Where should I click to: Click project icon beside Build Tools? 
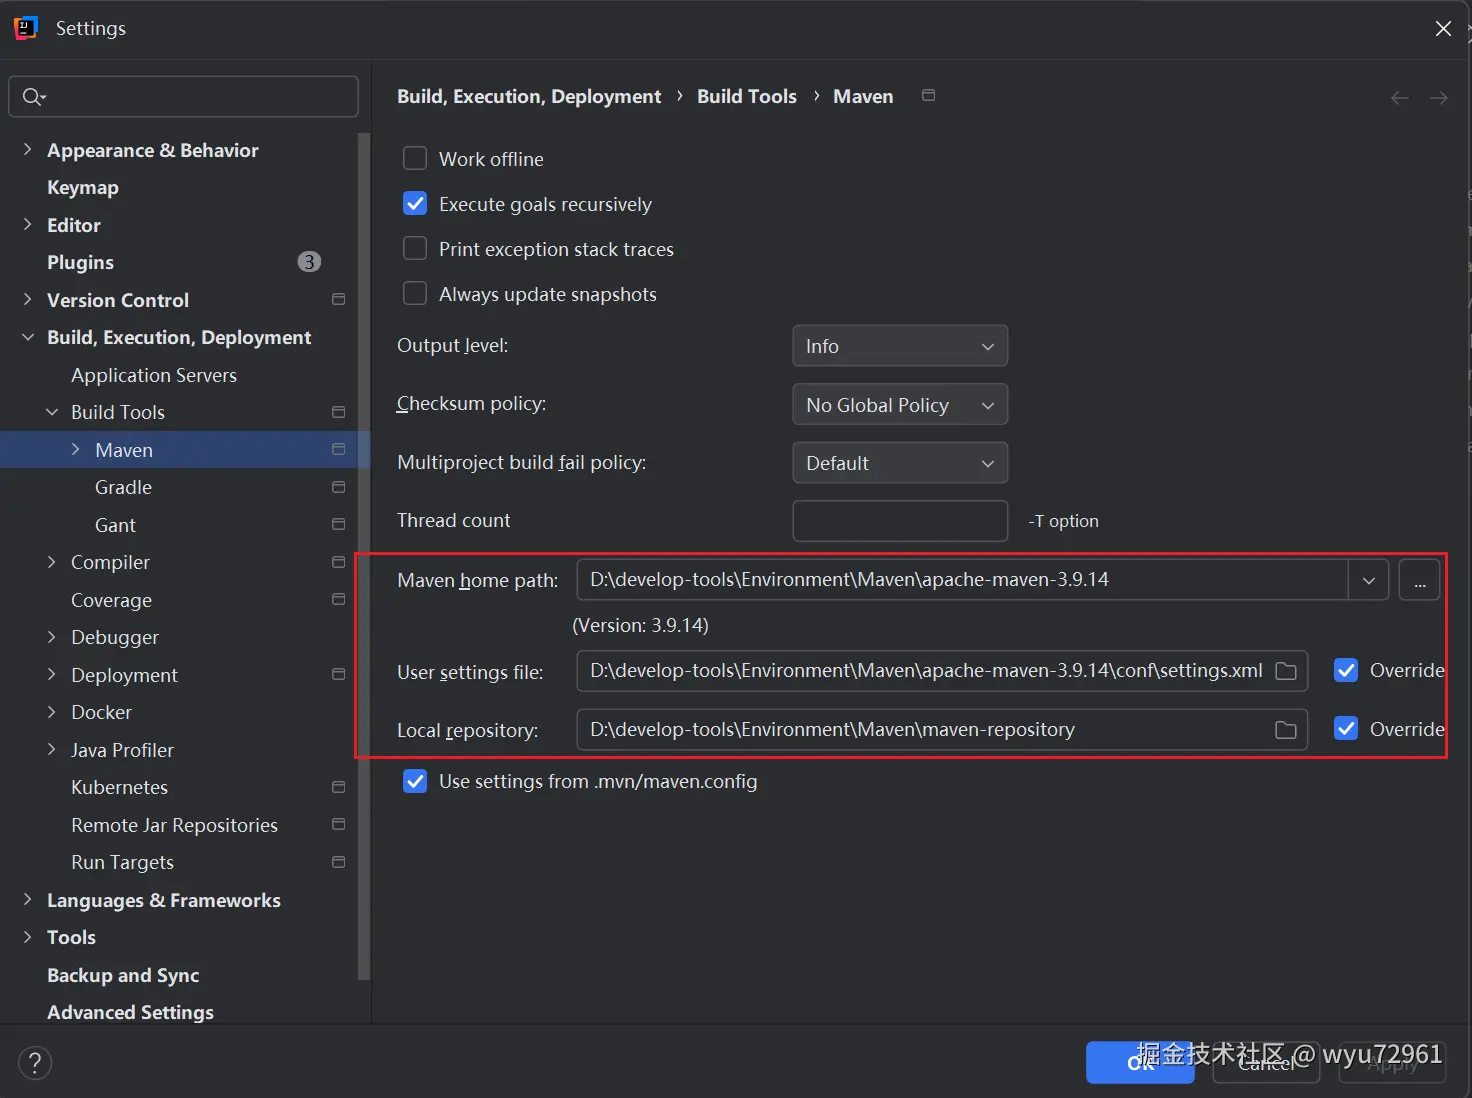pyautogui.click(x=338, y=412)
